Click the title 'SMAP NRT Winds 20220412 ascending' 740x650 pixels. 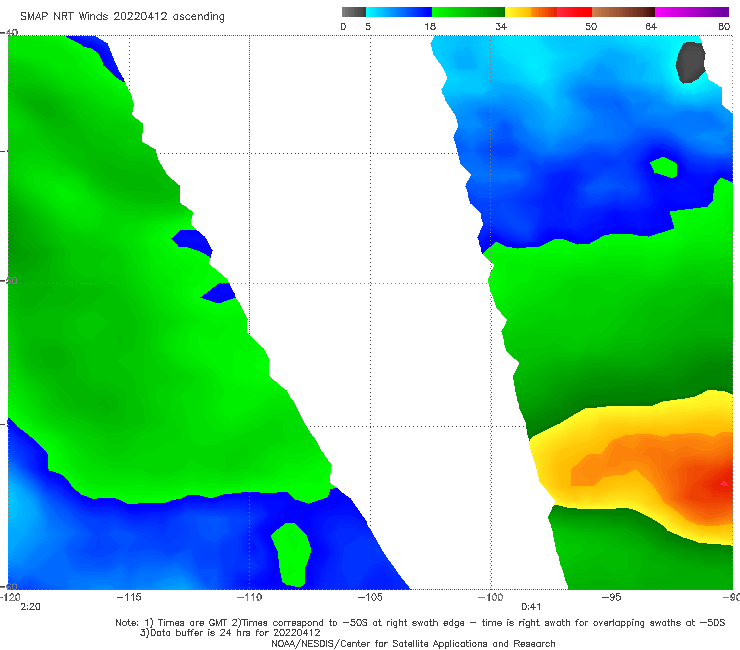pos(122,16)
